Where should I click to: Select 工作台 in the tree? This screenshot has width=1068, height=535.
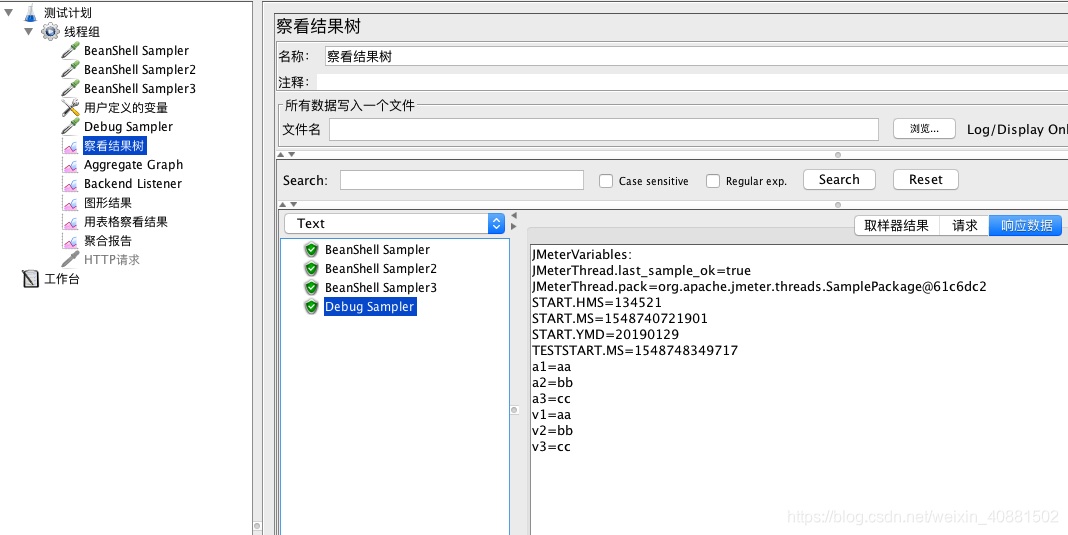(62, 279)
